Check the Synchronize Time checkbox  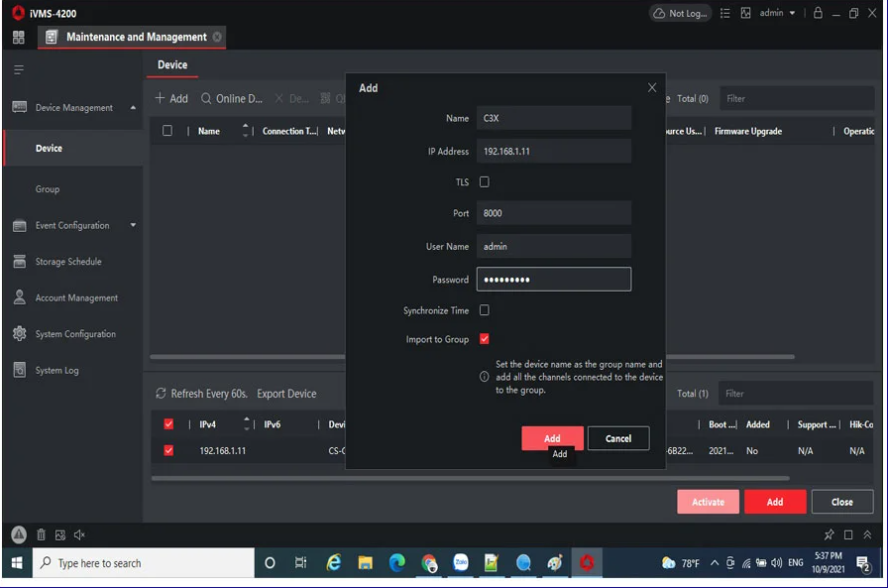(x=484, y=310)
